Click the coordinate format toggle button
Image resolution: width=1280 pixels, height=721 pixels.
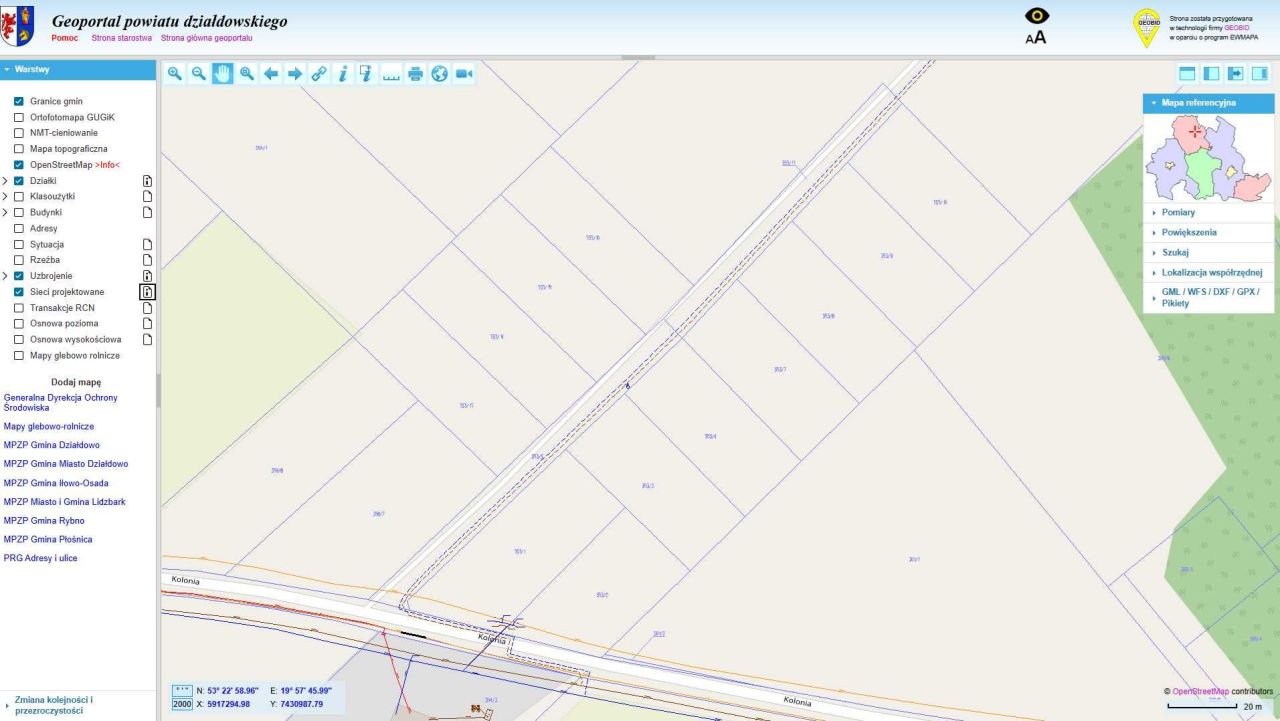182,690
